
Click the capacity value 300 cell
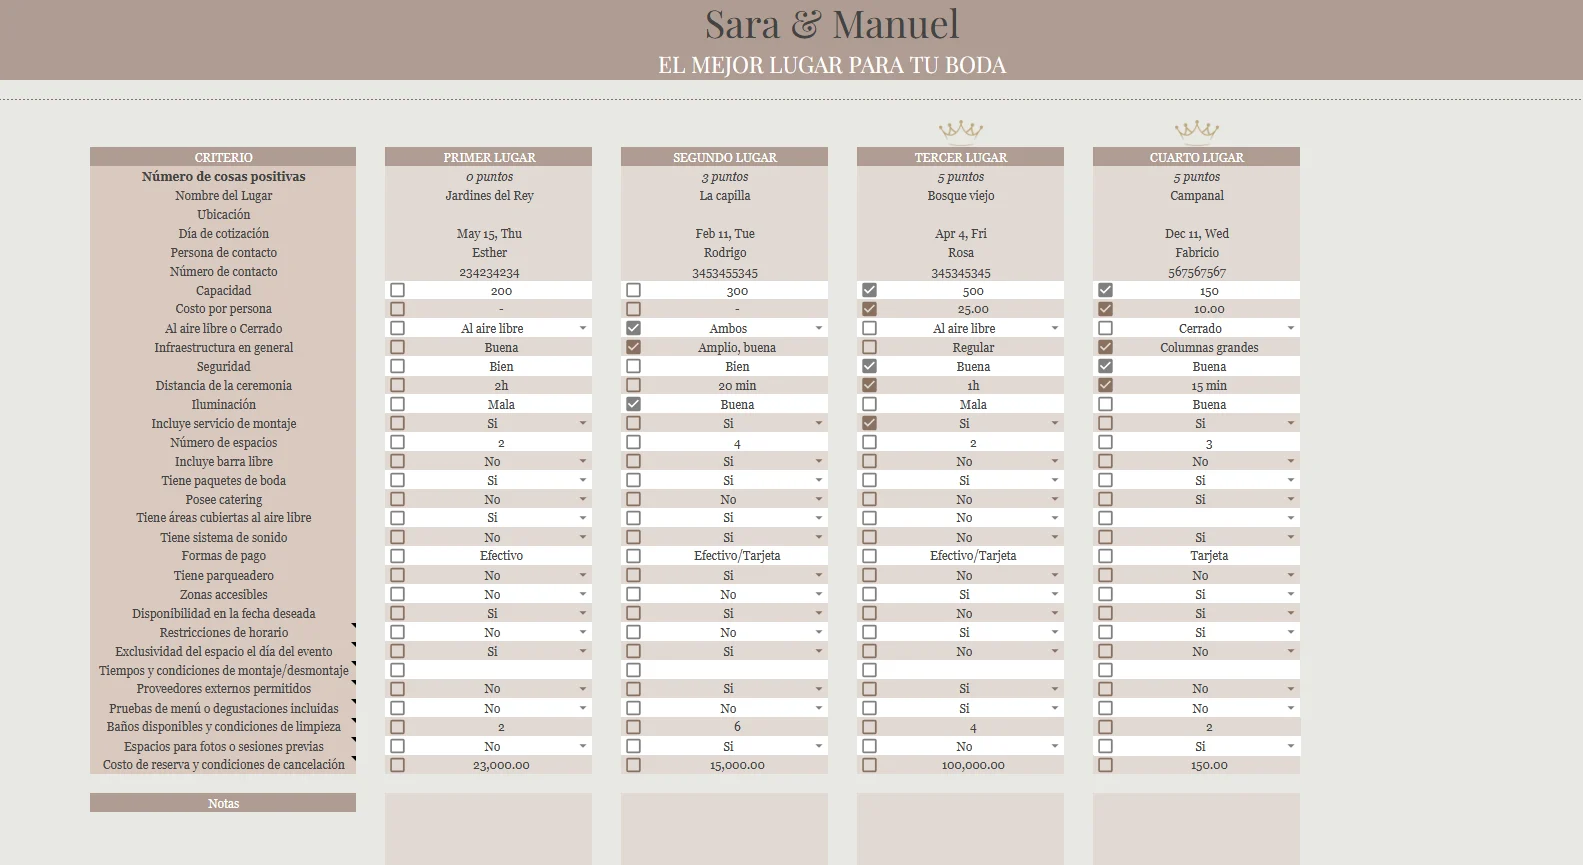pos(737,291)
